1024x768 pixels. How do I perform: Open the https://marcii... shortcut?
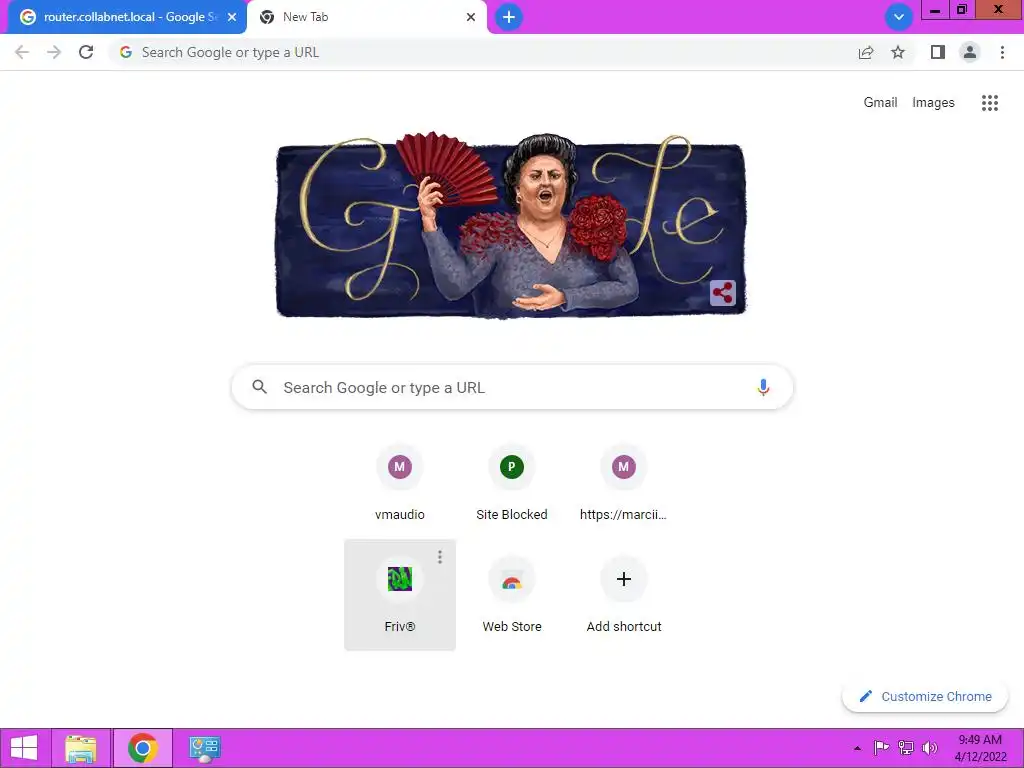tap(624, 483)
